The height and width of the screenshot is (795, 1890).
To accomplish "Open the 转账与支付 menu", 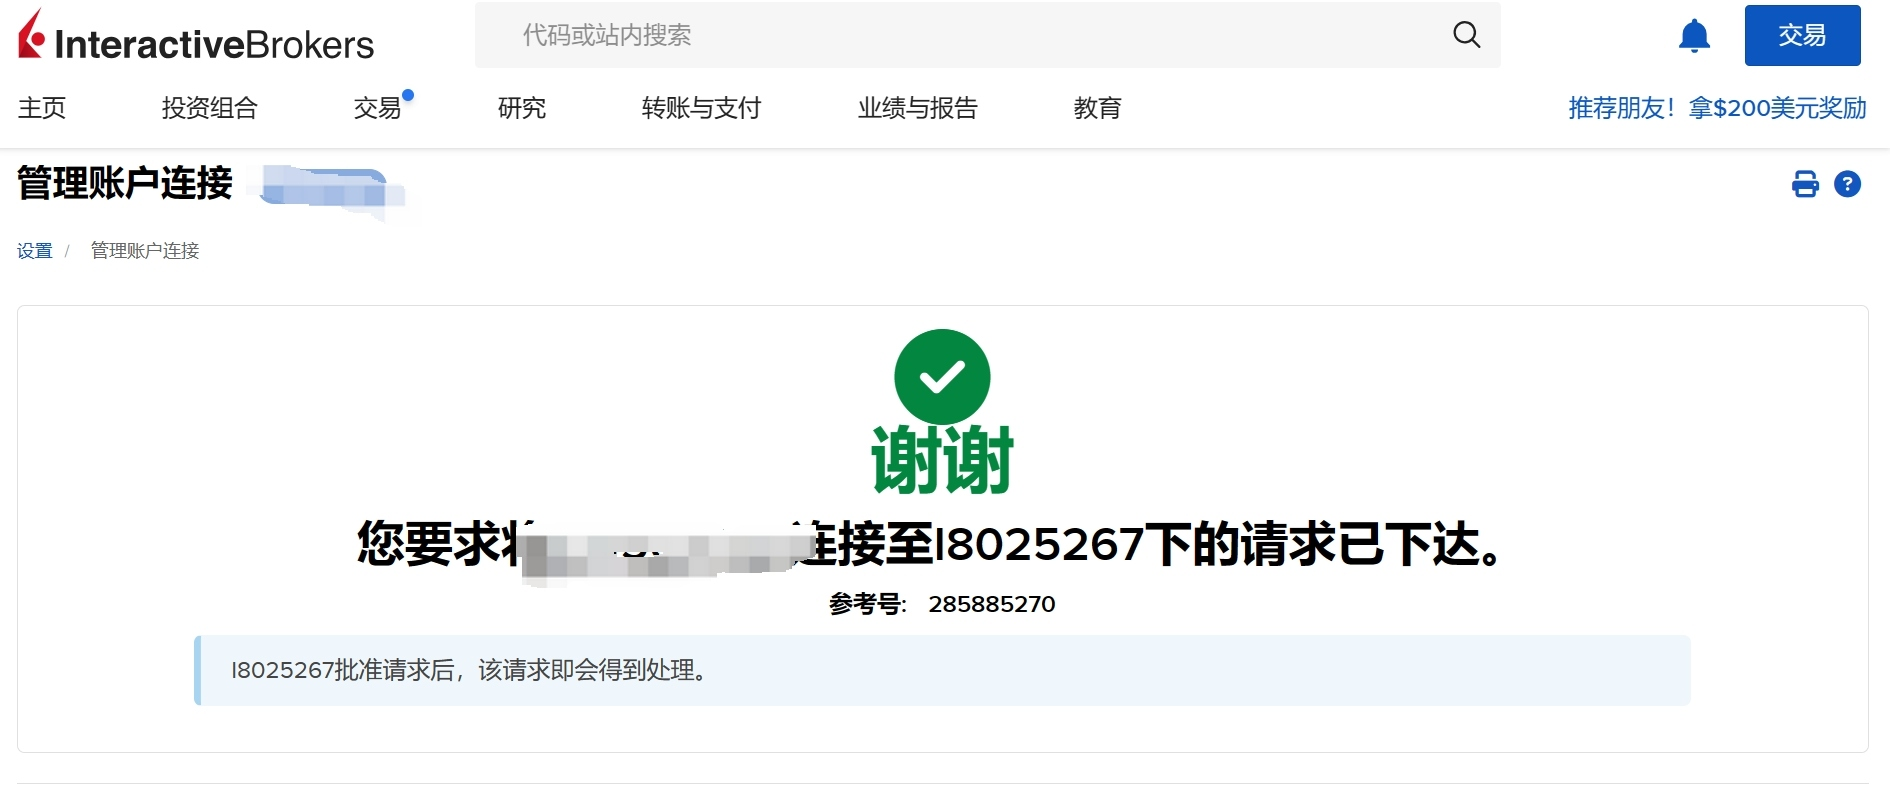I will 702,108.
